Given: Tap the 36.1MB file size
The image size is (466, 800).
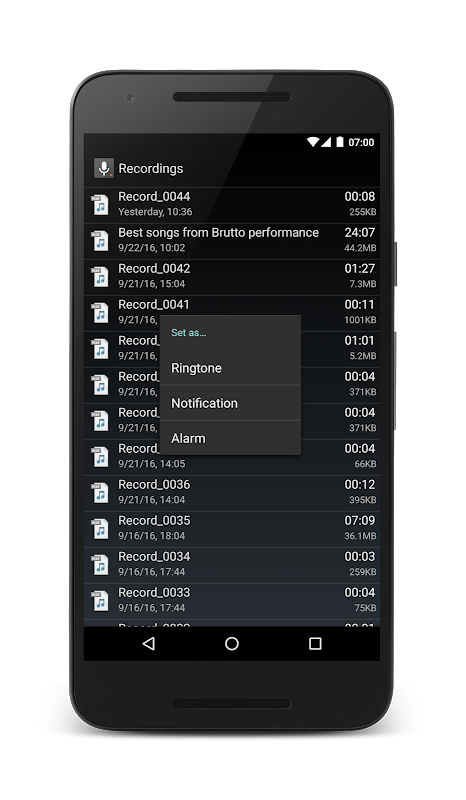Looking at the screenshot, I should click(x=360, y=536).
